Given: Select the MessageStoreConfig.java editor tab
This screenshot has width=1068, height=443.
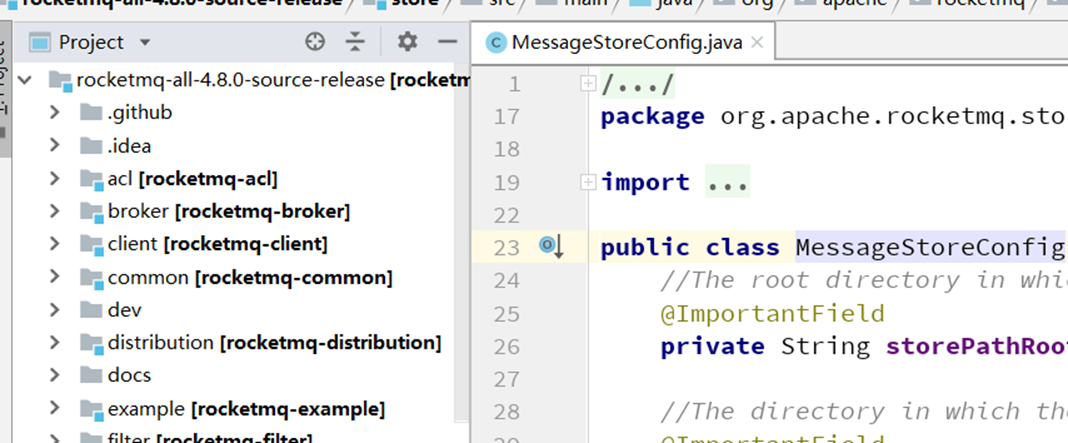Looking at the screenshot, I should (x=624, y=43).
